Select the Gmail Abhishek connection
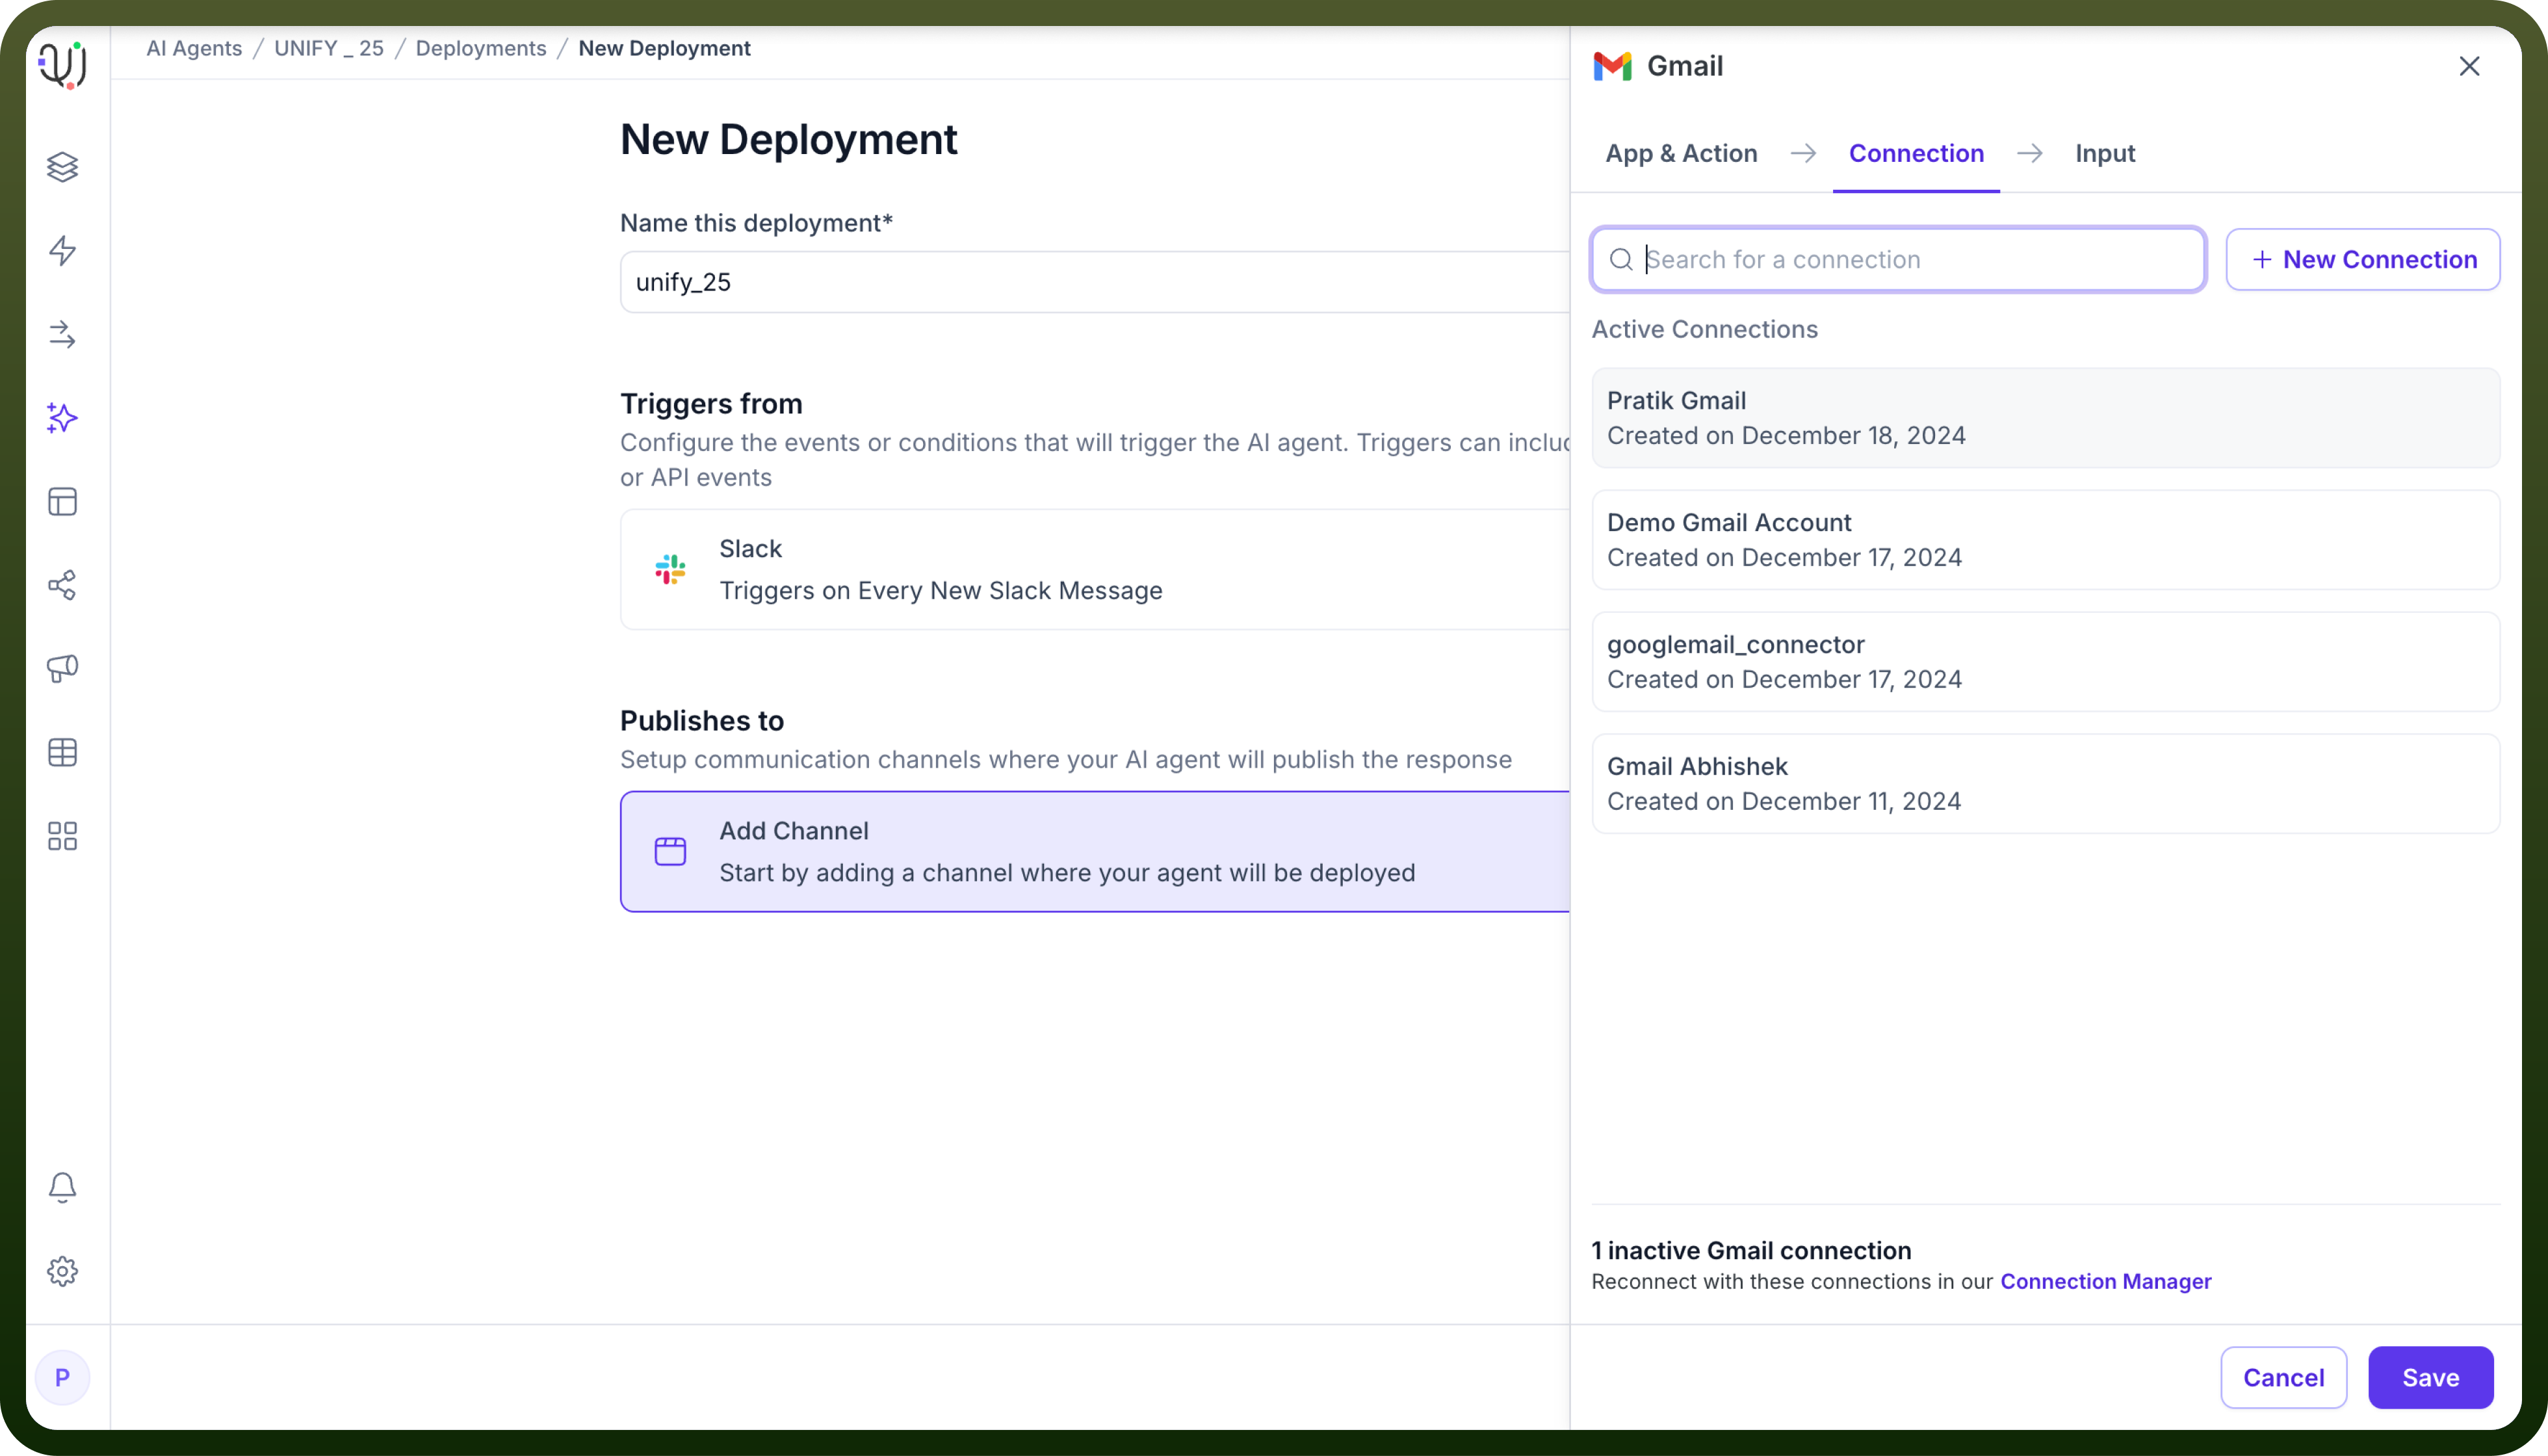 (x=2045, y=784)
